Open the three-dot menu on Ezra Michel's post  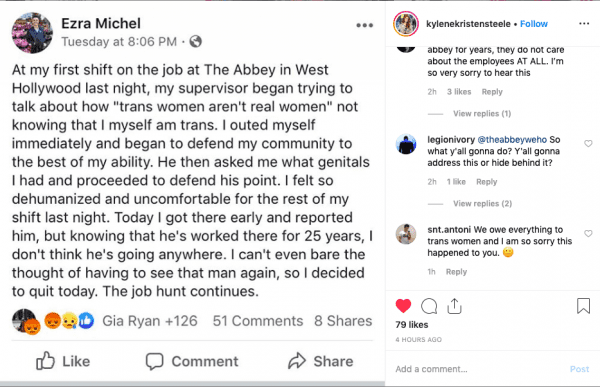364,25
